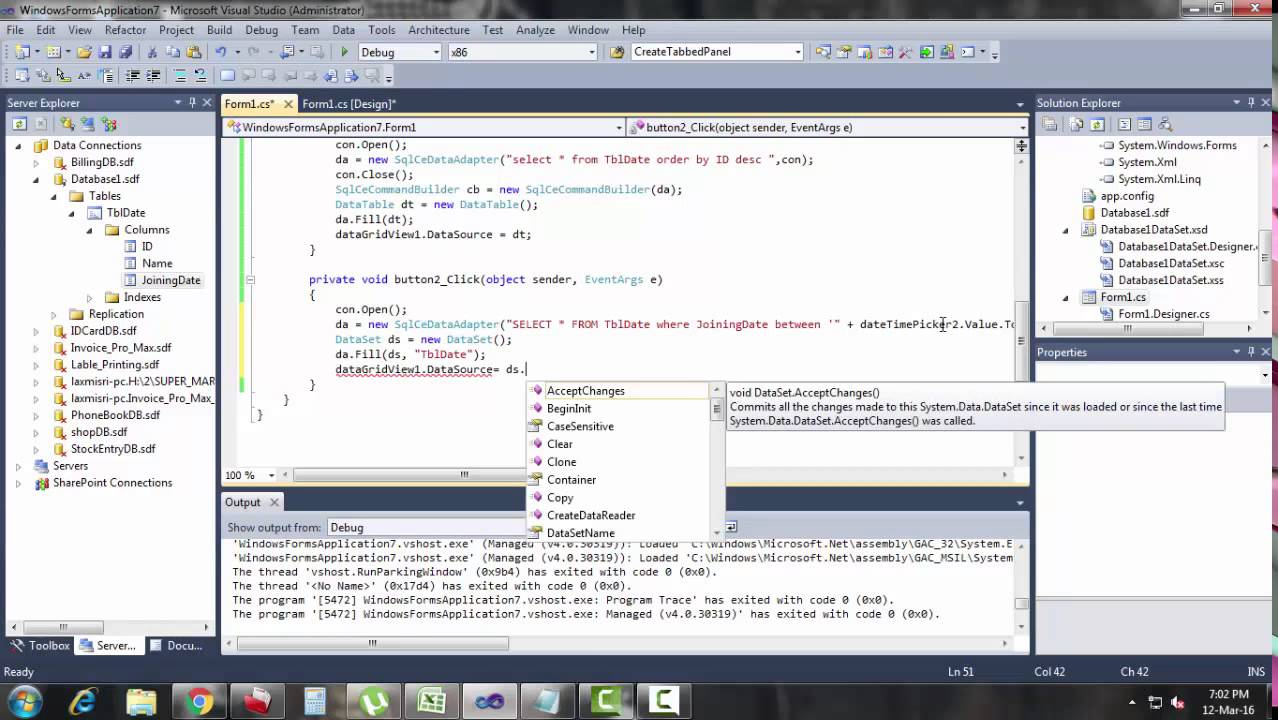The width and height of the screenshot is (1278, 720).
Task: Click Connect to Server icon in Server Explorer
Action: point(88,124)
